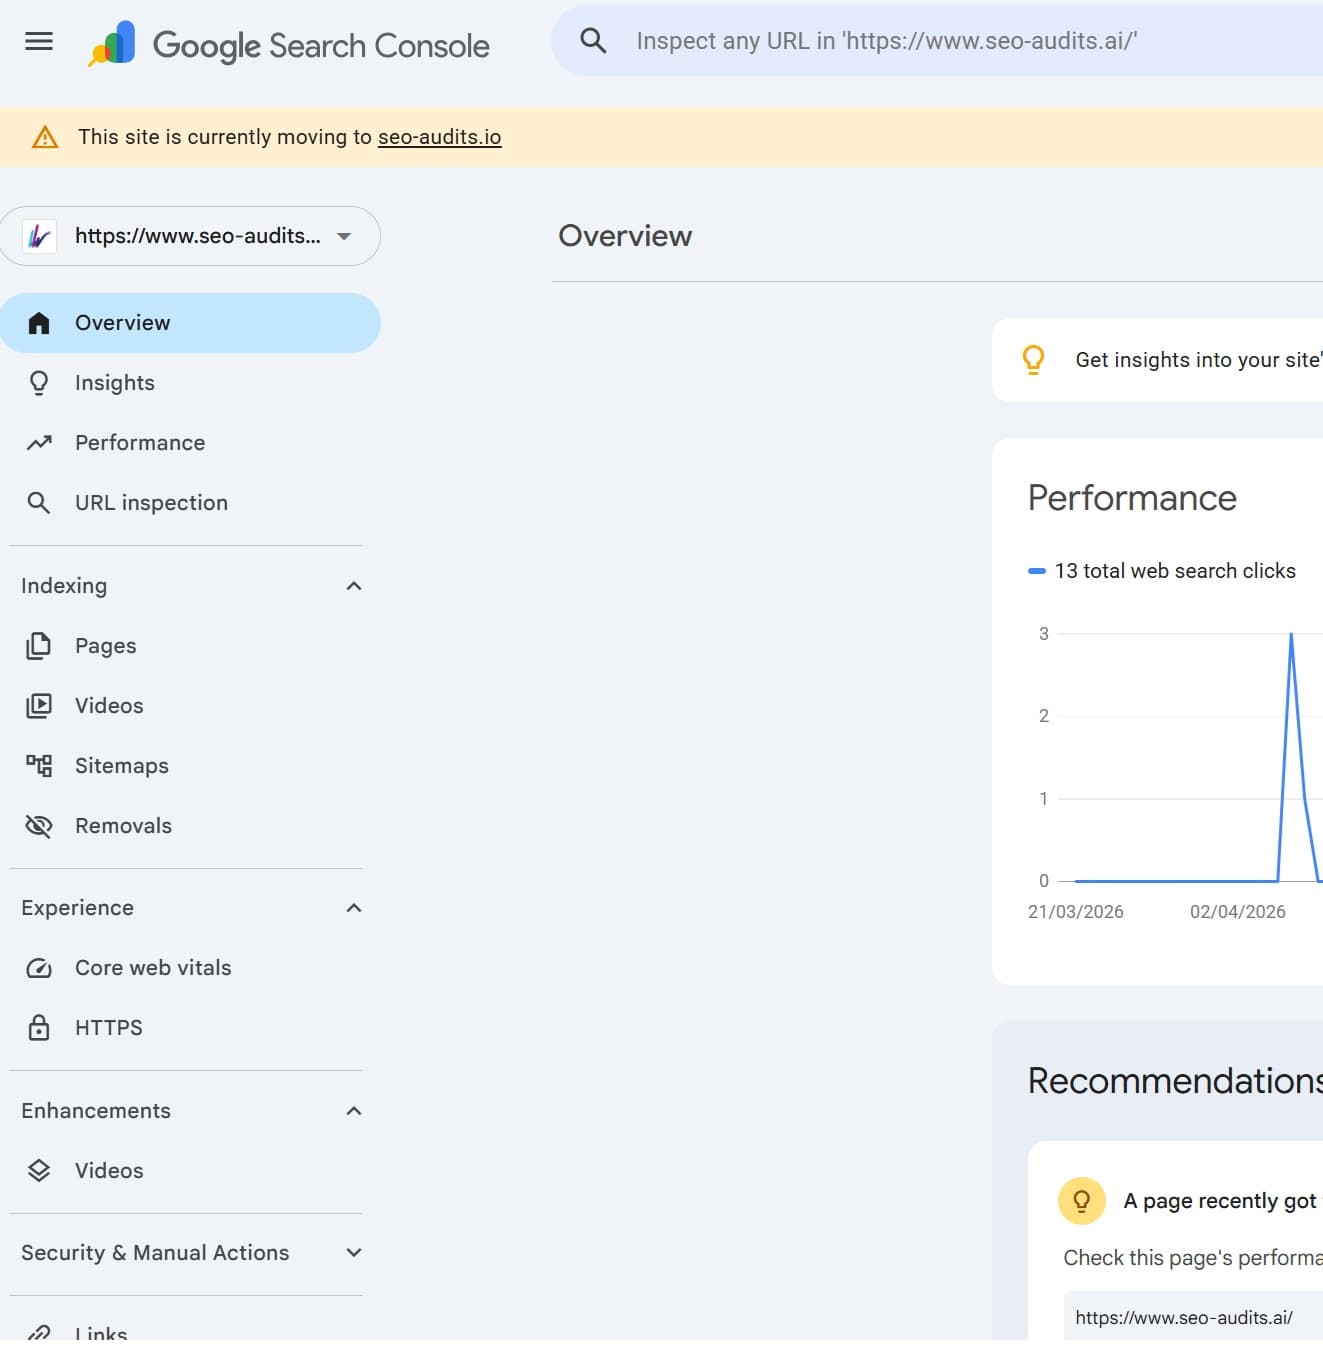Click the 13 total web search clicks legend
This screenshot has width=1323, height=1349.
(1162, 571)
